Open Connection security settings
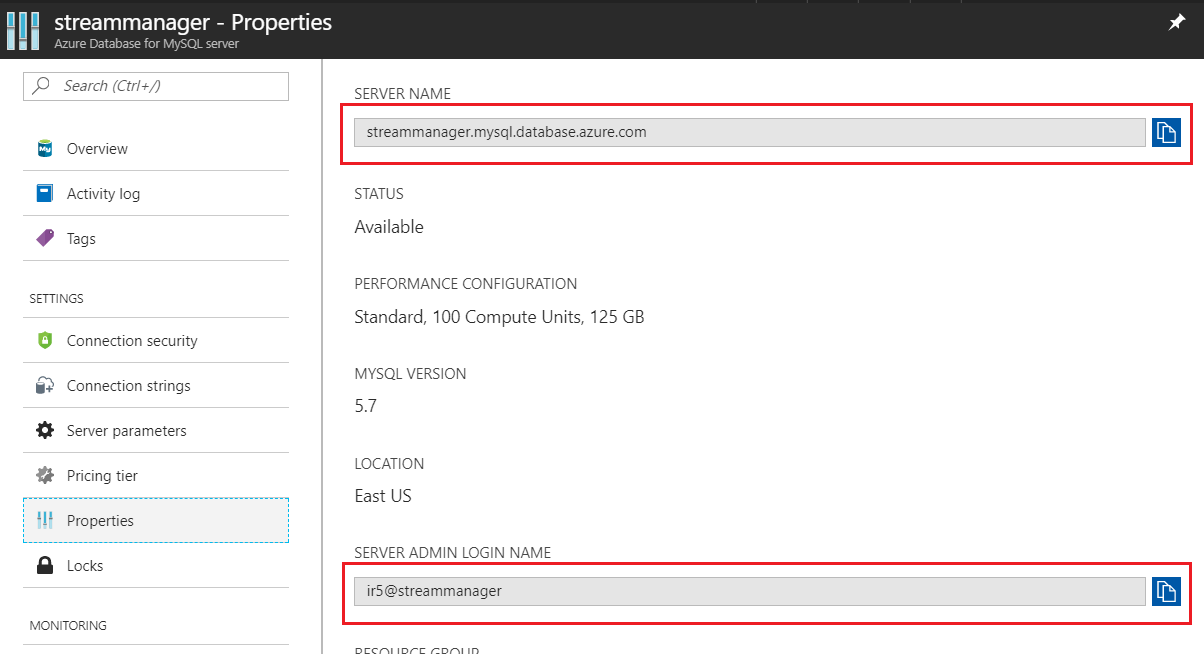The image size is (1204, 654). click(156, 340)
